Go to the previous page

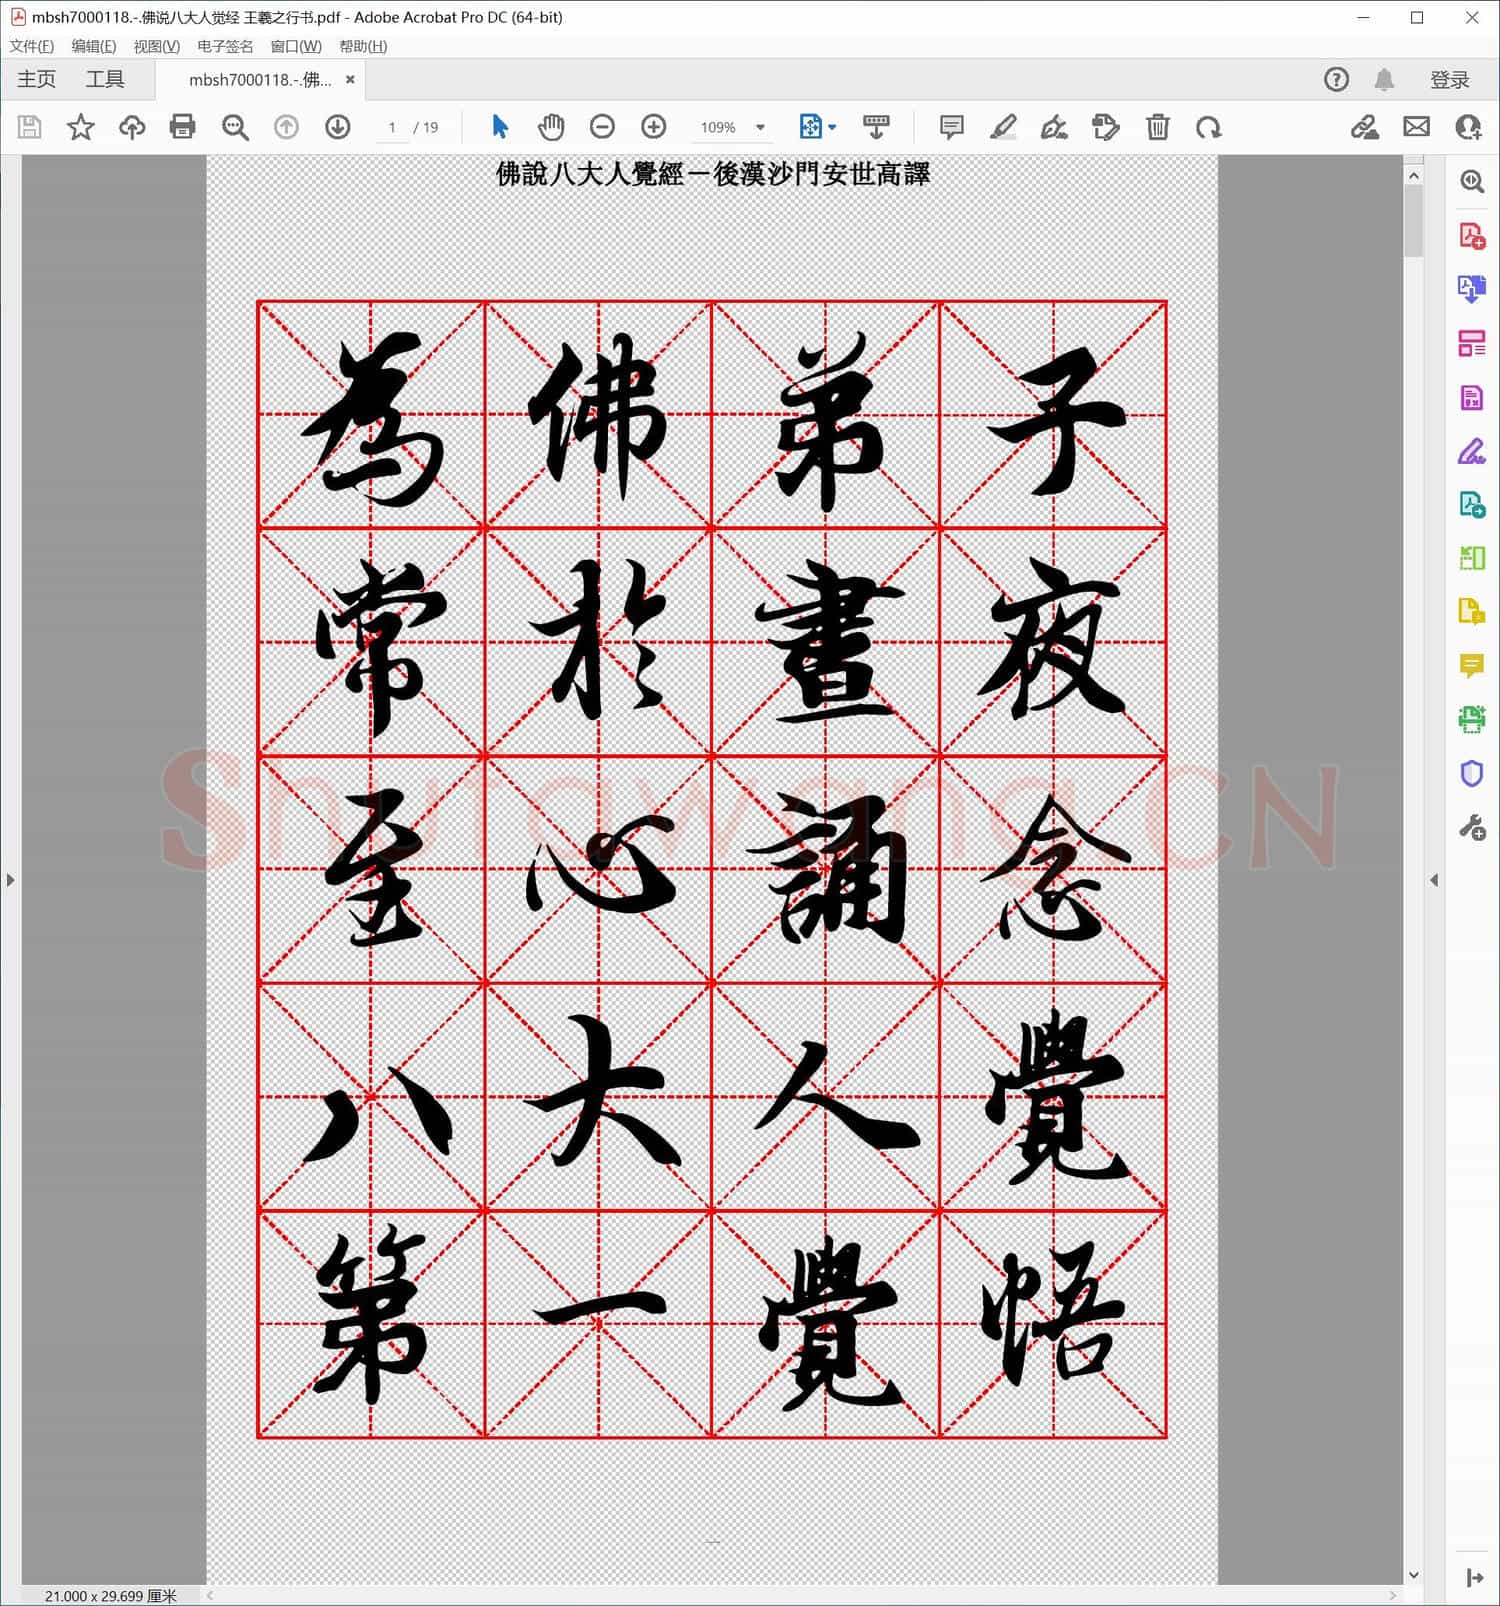click(x=287, y=127)
